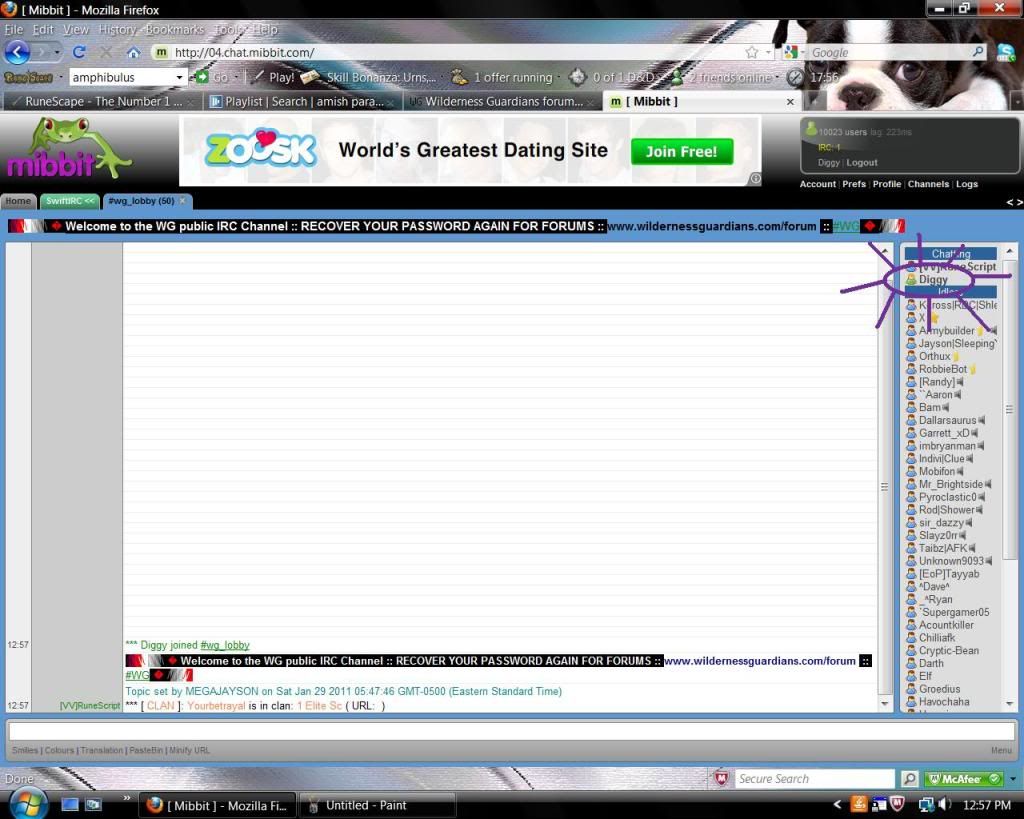
Task: Click the user icon beside RobbieBot
Action: (x=911, y=369)
